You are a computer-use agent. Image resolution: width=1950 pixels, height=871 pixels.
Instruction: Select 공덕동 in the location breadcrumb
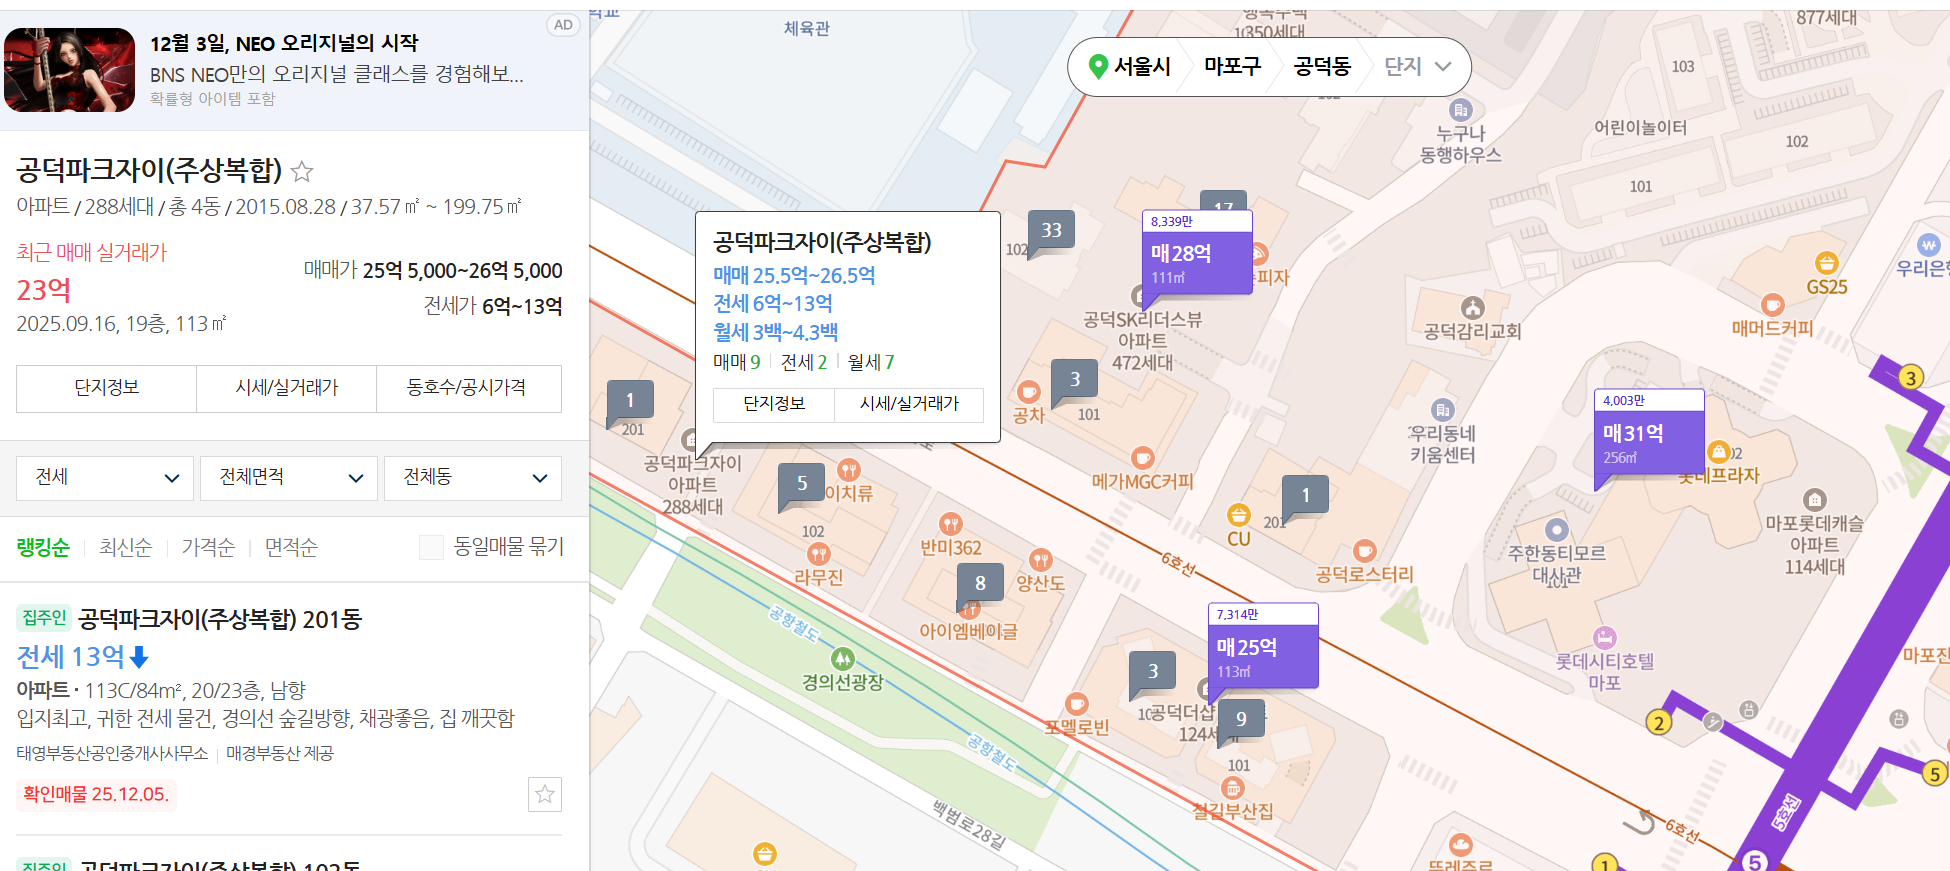tap(1322, 66)
